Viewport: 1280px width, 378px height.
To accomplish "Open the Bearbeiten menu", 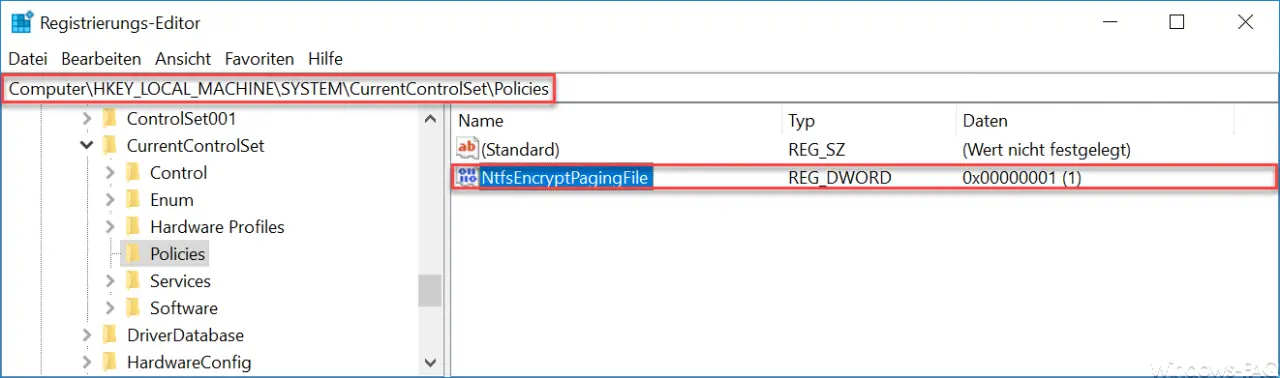I will pyautogui.click(x=101, y=59).
